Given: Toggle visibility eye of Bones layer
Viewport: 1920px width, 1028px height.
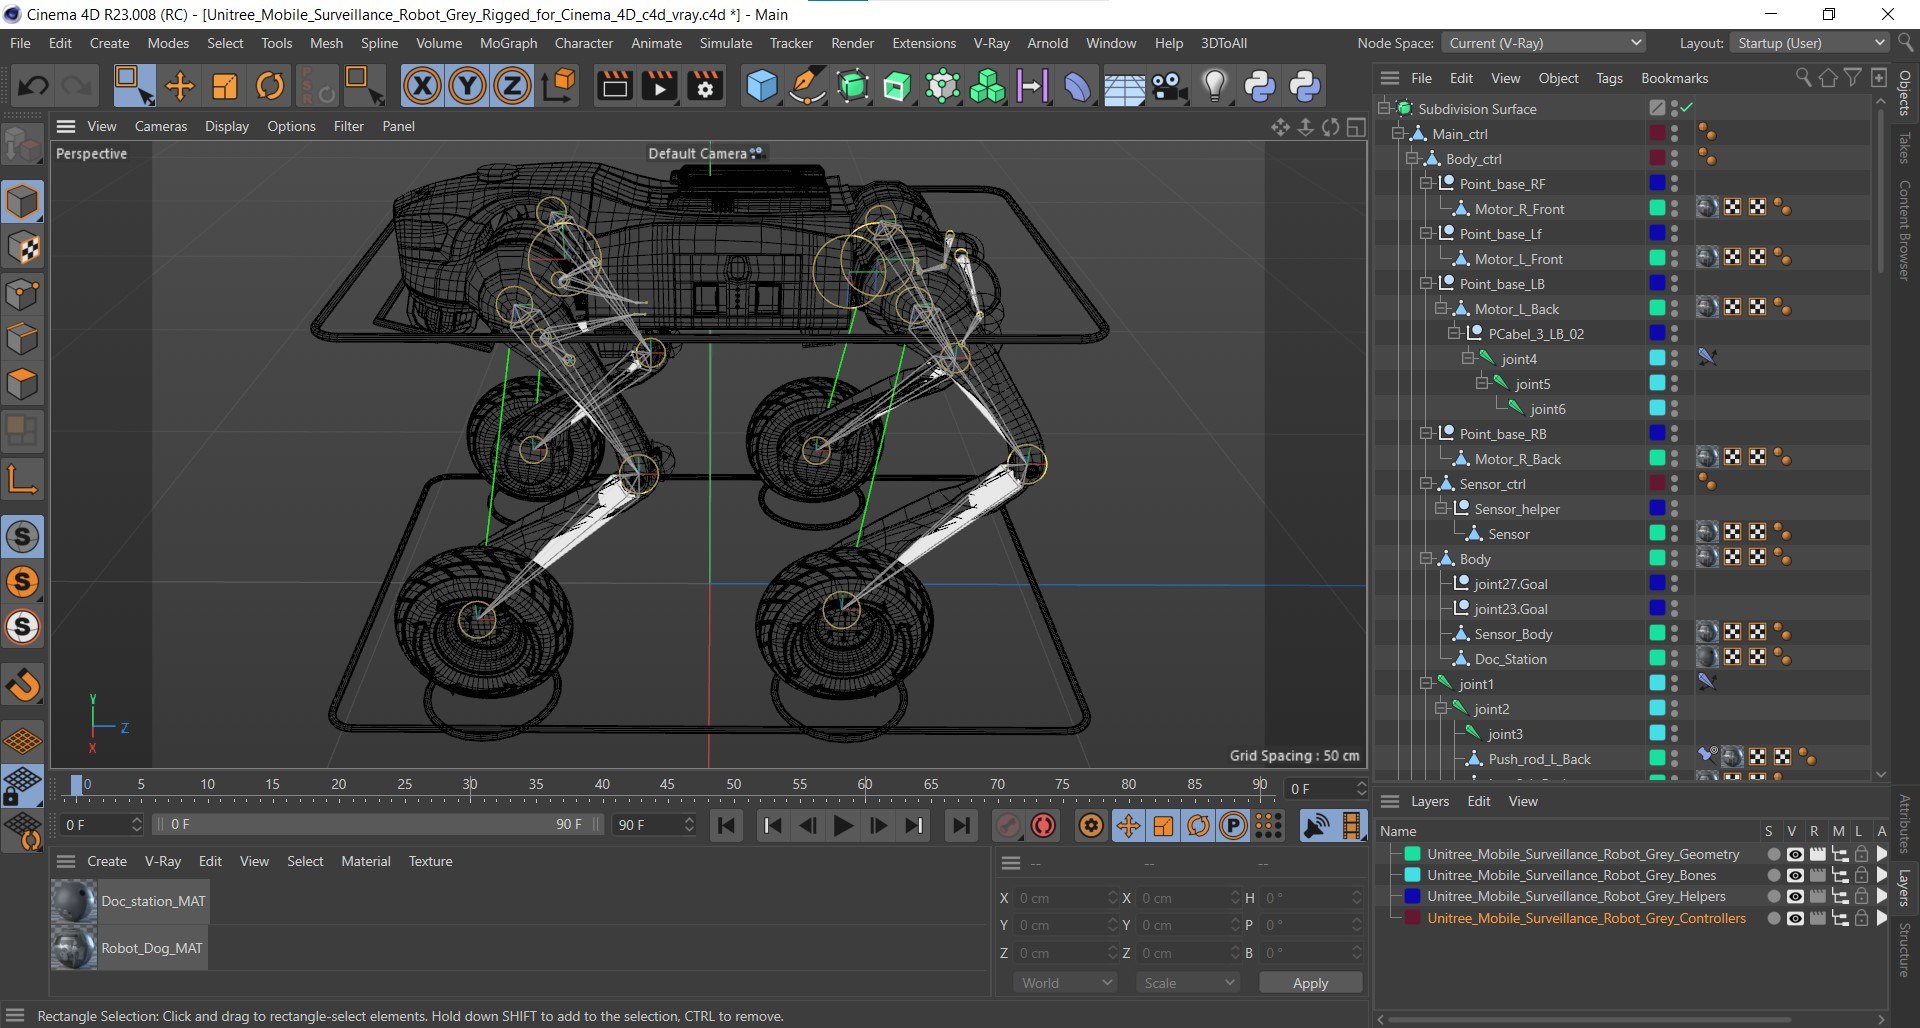Looking at the screenshot, I should point(1795,875).
